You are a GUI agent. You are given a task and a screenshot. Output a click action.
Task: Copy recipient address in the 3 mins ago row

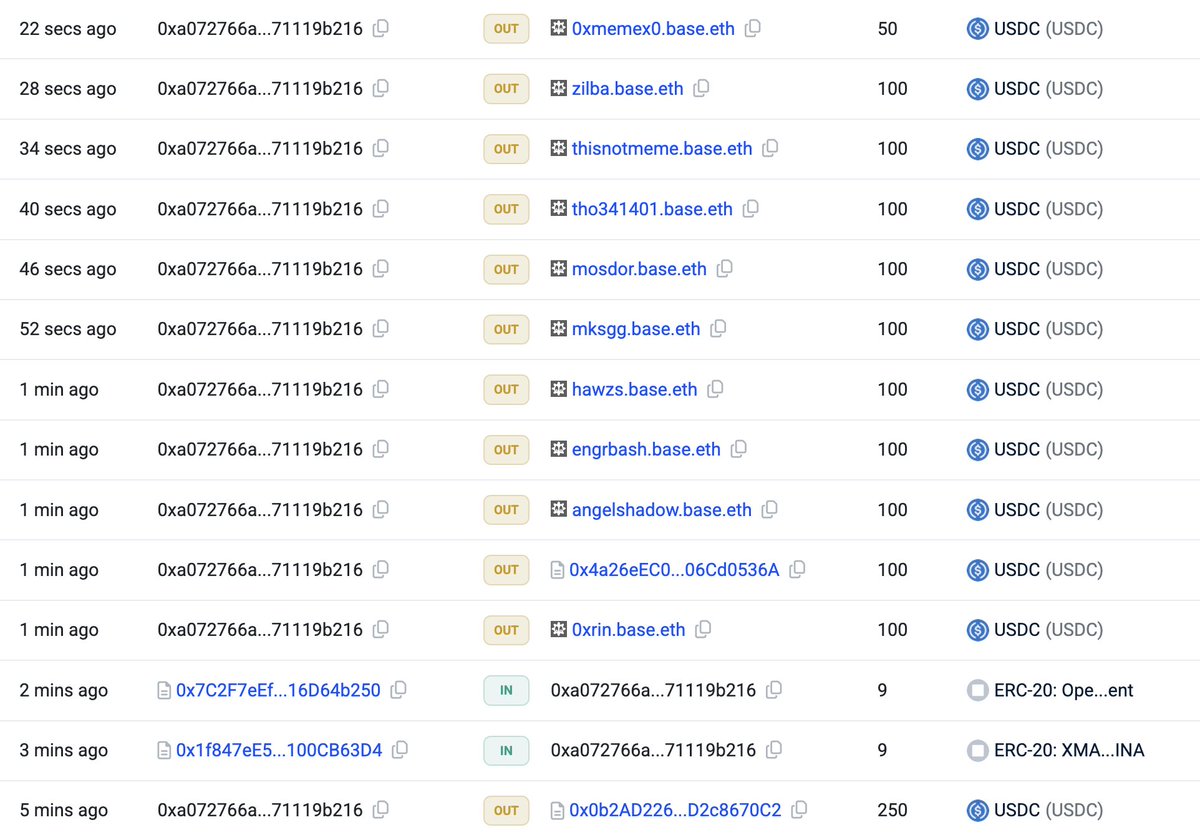(x=774, y=749)
